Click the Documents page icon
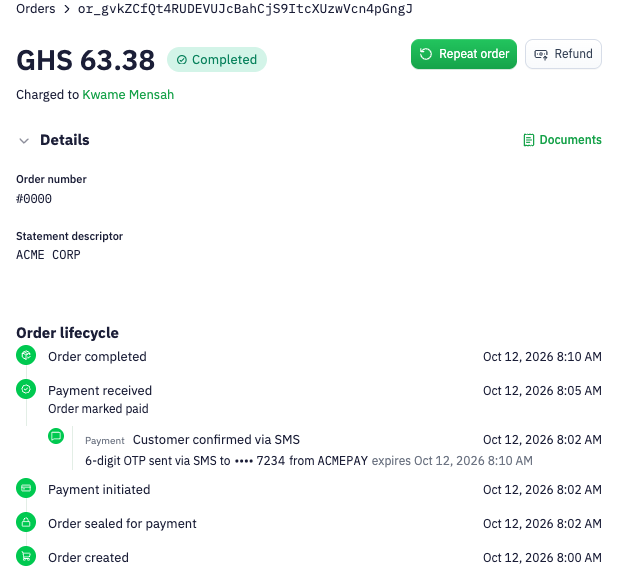Screen dimensions: 618x580 (x=529, y=140)
